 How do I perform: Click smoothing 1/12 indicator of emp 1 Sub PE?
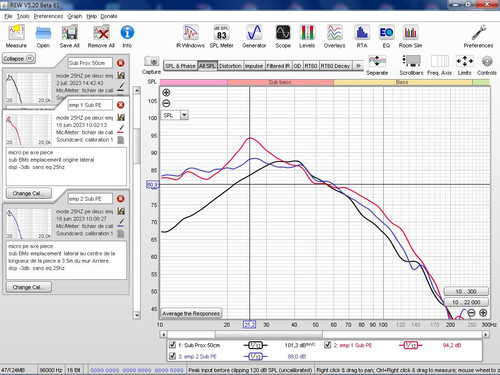[x=411, y=345]
